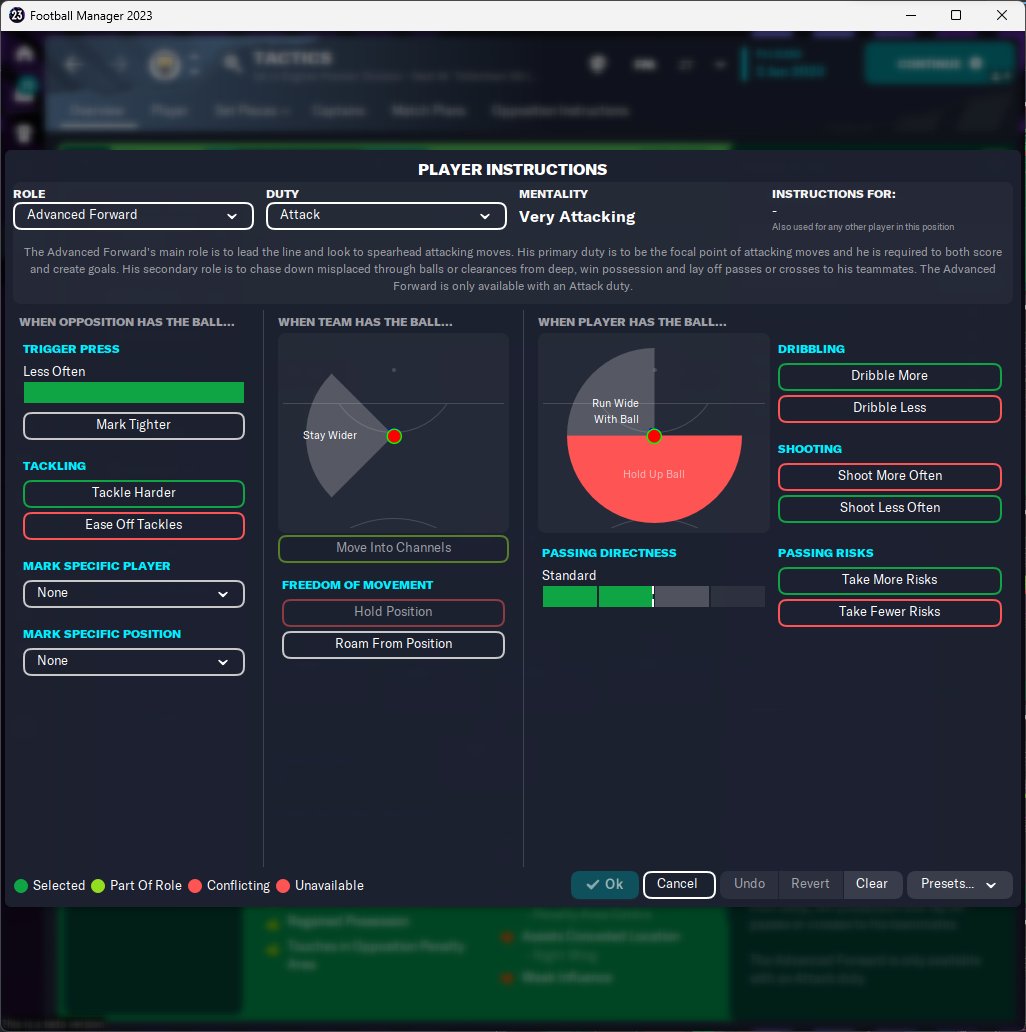This screenshot has width=1026, height=1032.
Task: Switch to the Overview tab behind dialog
Action: pyautogui.click(x=97, y=110)
